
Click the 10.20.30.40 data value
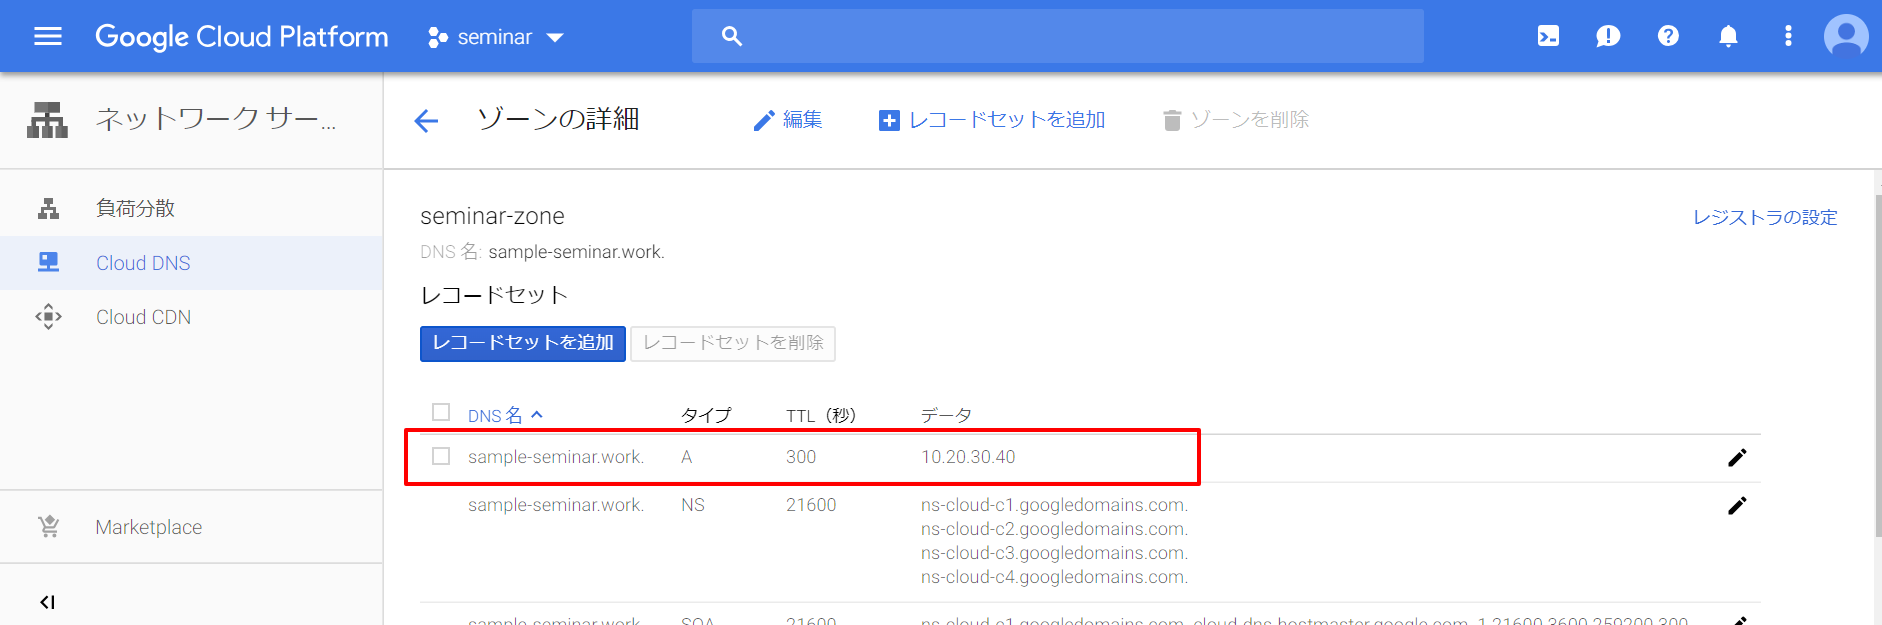point(968,457)
